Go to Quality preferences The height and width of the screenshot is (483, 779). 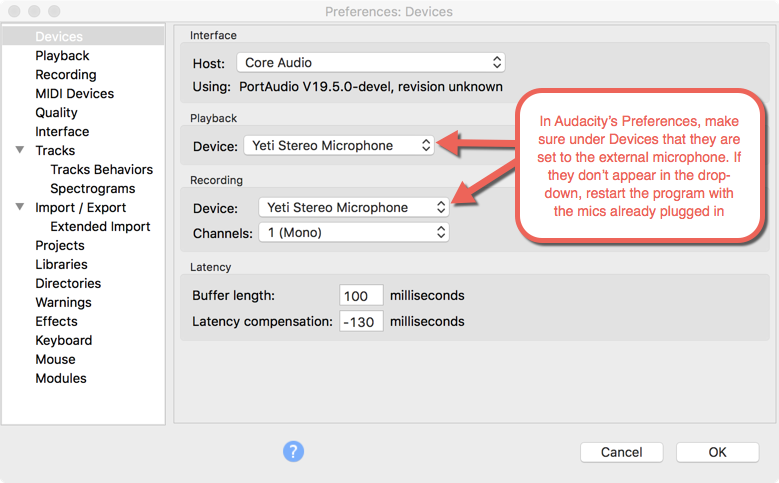pos(56,113)
